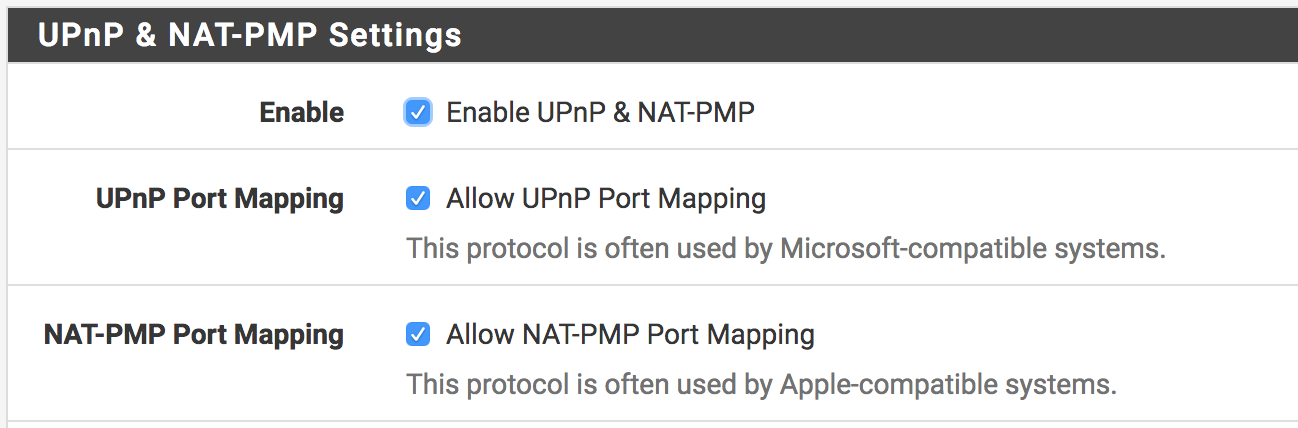This screenshot has width=1298, height=428.
Task: Click the help text mentioning Apple-compatible systems
Action: 760,384
